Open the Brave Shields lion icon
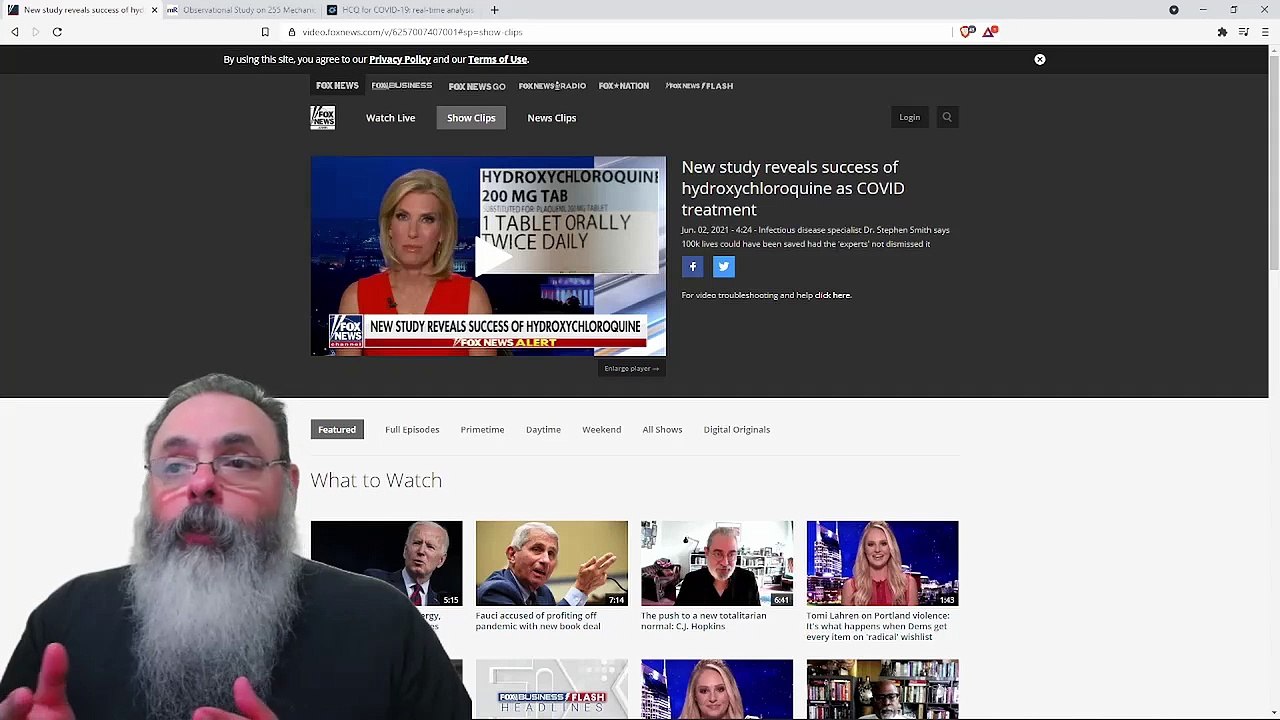This screenshot has height=720, width=1280. pyautogui.click(x=966, y=32)
